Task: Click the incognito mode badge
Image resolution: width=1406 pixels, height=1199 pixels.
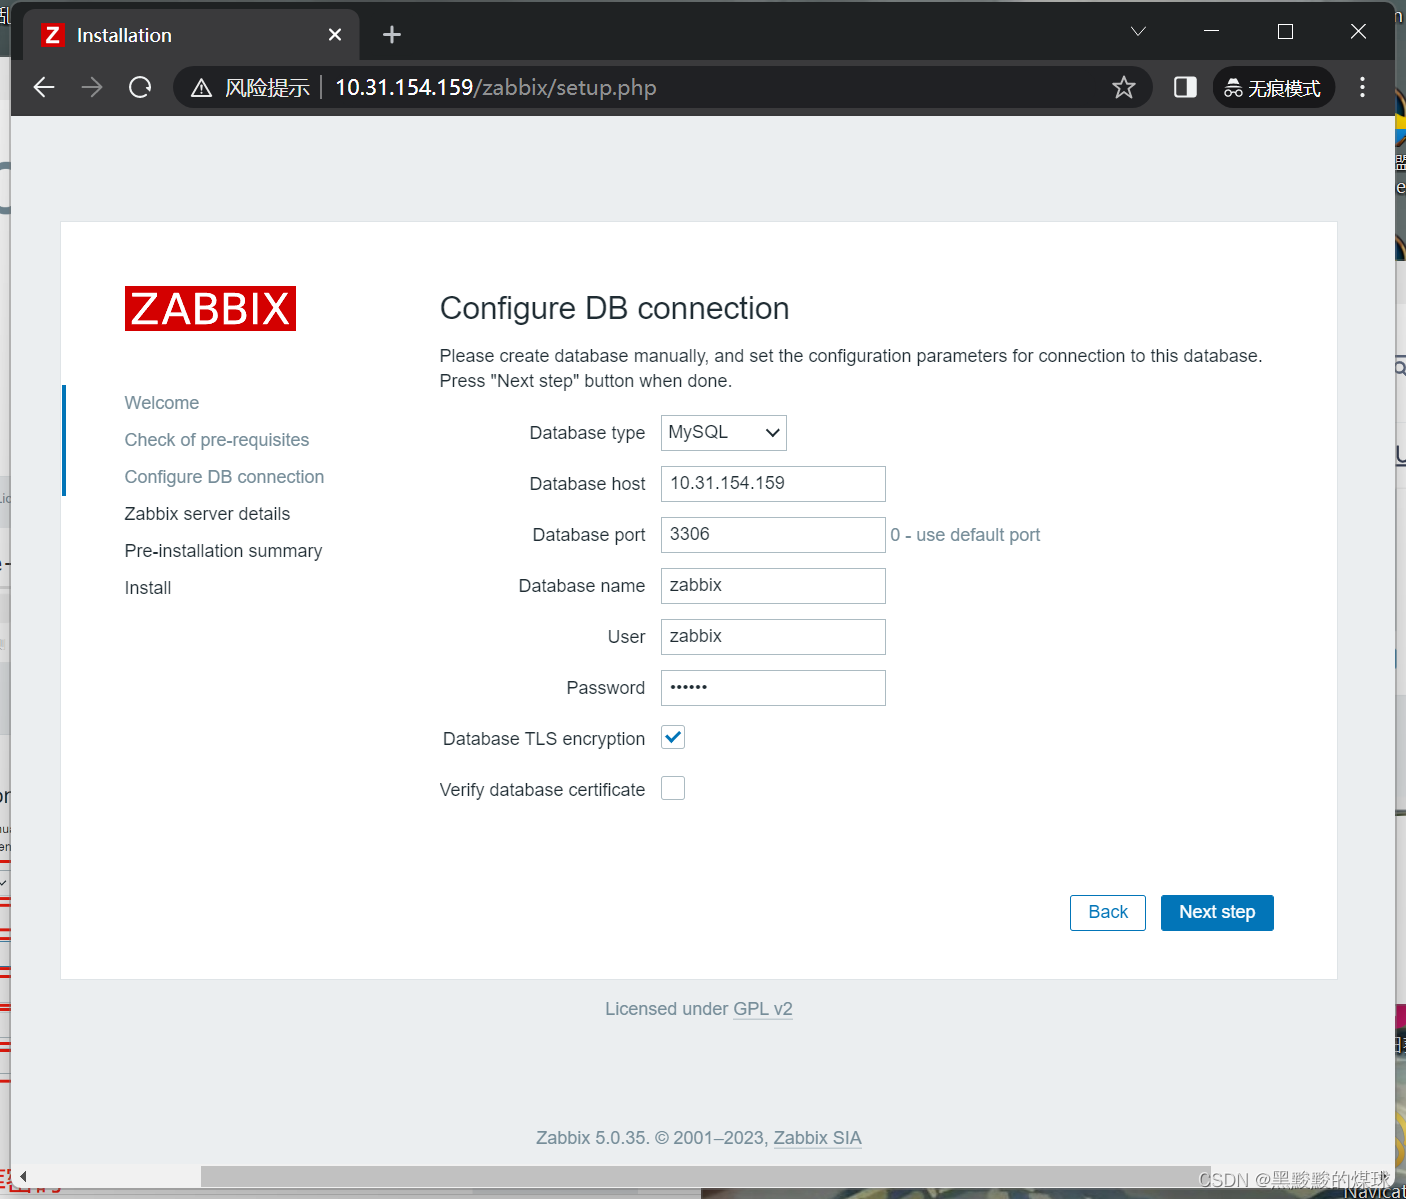Action: pyautogui.click(x=1273, y=87)
